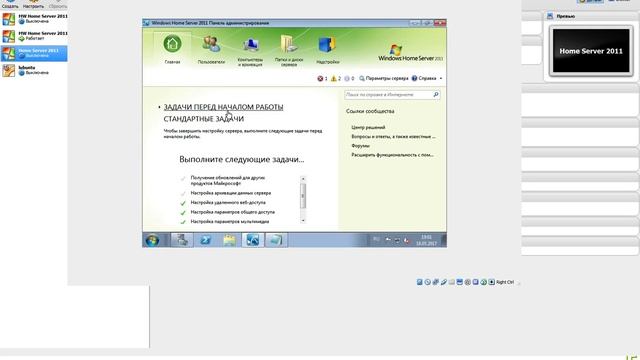Open the Форумы community link
Image resolution: width=640 pixels, height=360 pixels.
pyautogui.click(x=360, y=146)
